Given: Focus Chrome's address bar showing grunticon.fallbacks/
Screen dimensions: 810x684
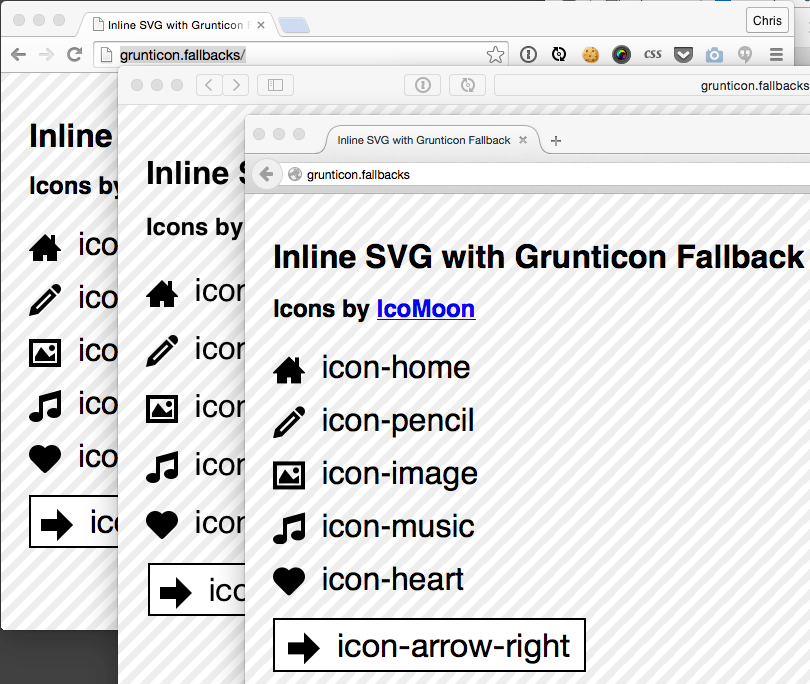Looking at the screenshot, I should pos(301,55).
